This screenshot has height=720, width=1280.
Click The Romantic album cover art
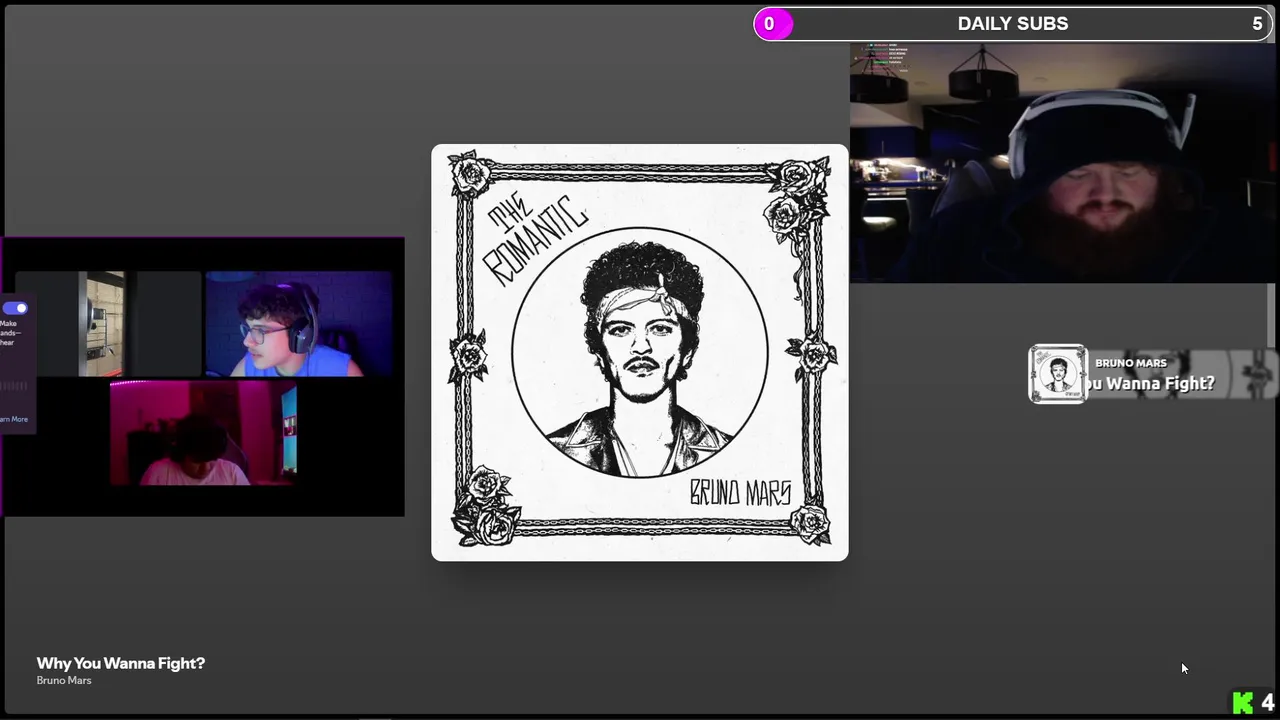pyautogui.click(x=640, y=352)
